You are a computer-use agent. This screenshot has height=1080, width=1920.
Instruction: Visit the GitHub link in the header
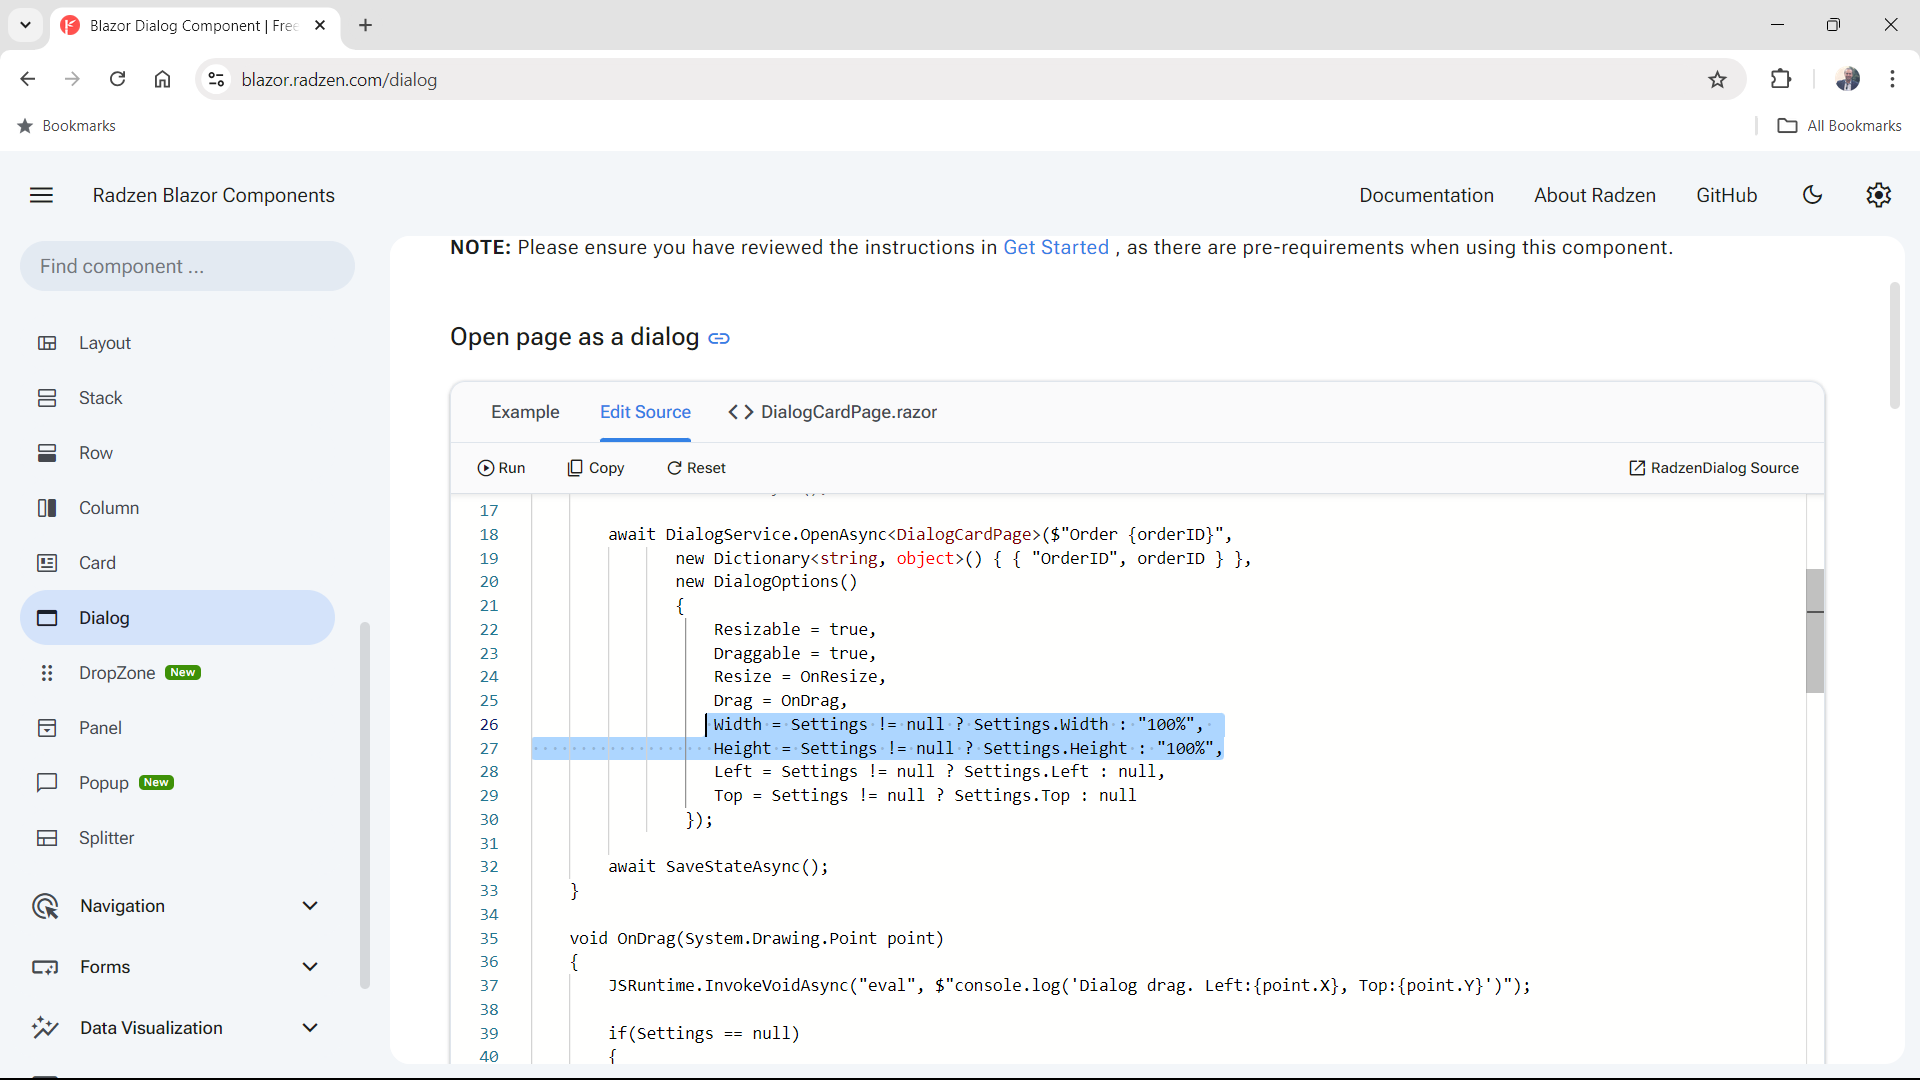pyautogui.click(x=1726, y=195)
